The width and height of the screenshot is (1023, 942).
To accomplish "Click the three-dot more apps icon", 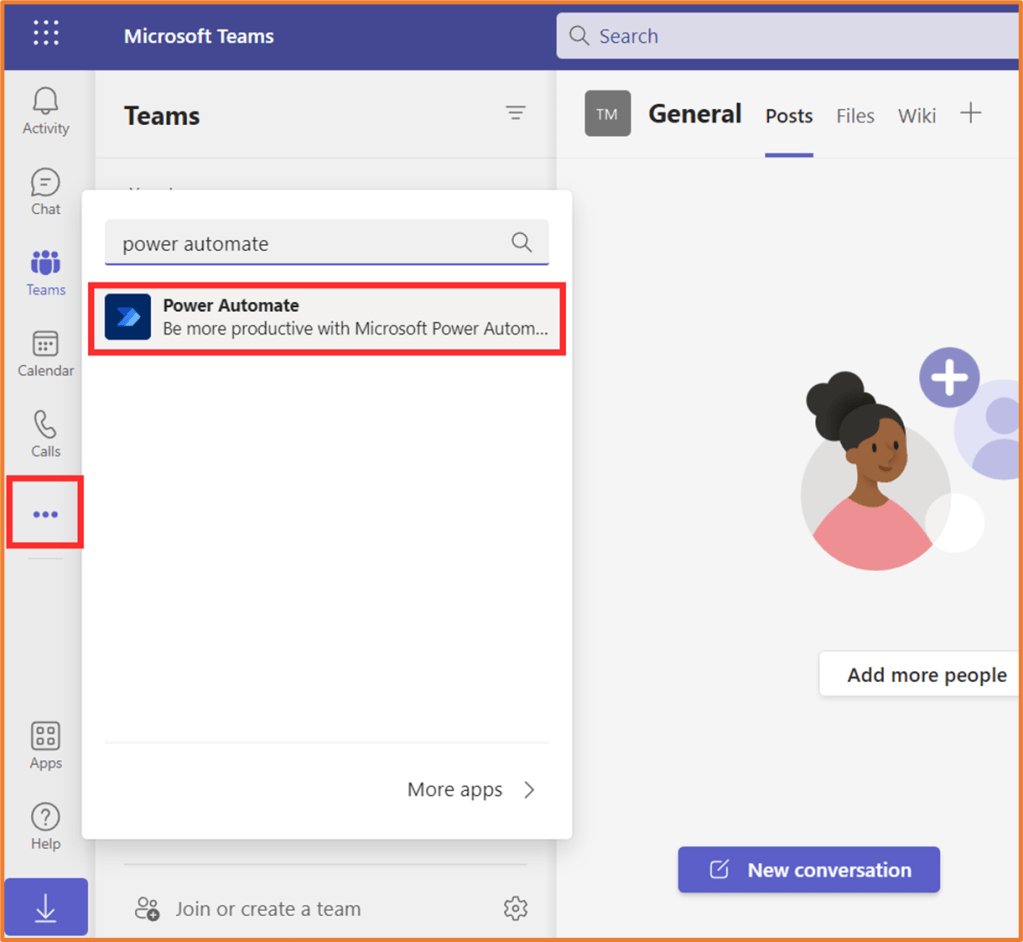I will point(46,514).
